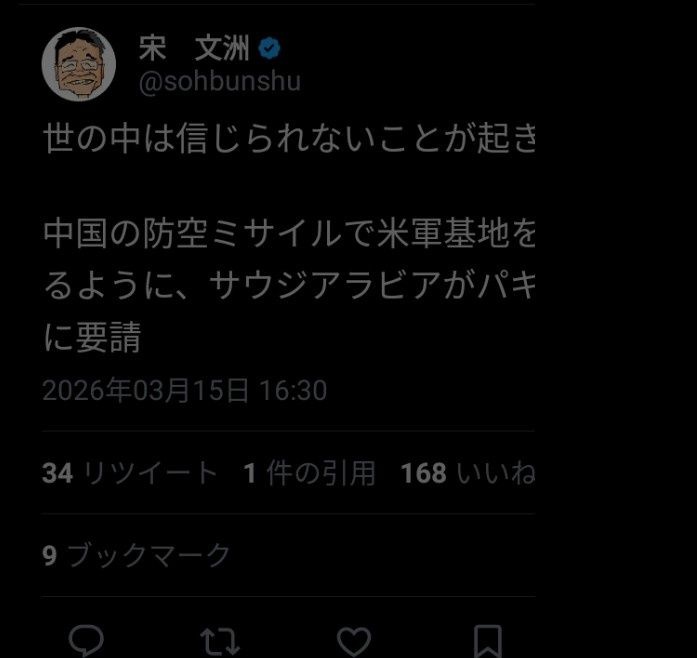Open @sohbunshu handle link
Viewport: 697px width, 658px height.
point(220,82)
